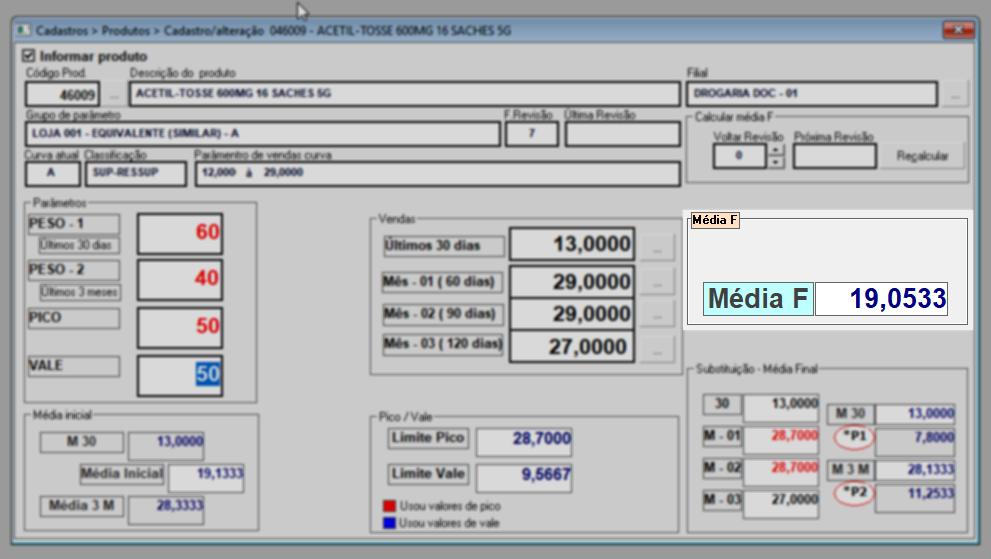The height and width of the screenshot is (559, 991).
Task: Click Mês - 01 sales value 29,0000
Action: click(x=571, y=281)
